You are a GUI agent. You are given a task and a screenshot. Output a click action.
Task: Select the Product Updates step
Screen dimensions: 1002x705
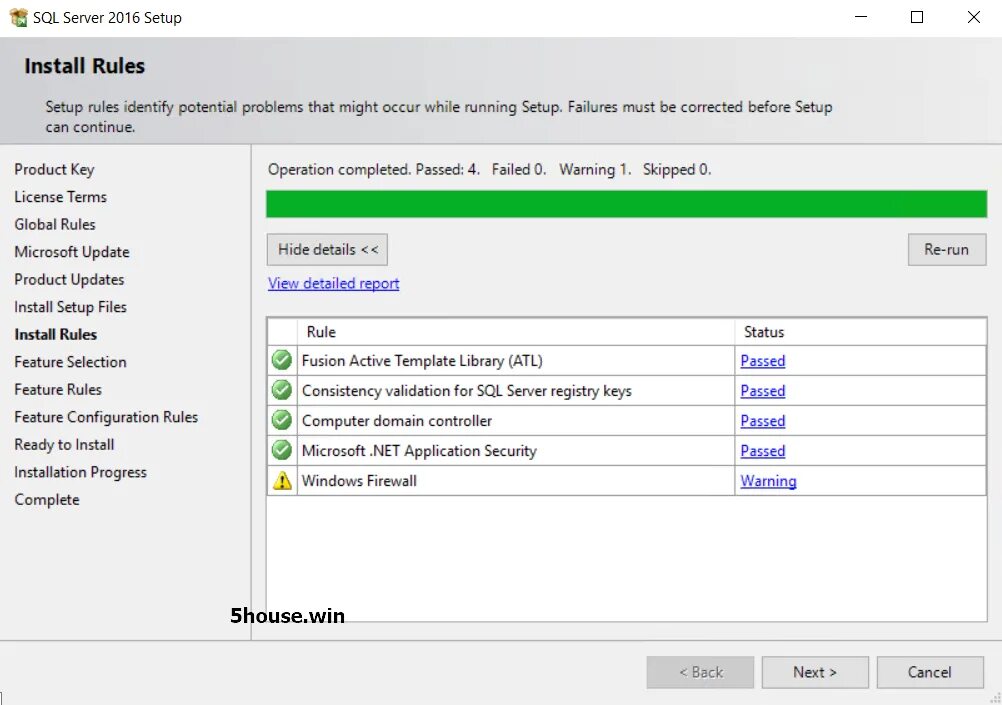click(x=69, y=279)
